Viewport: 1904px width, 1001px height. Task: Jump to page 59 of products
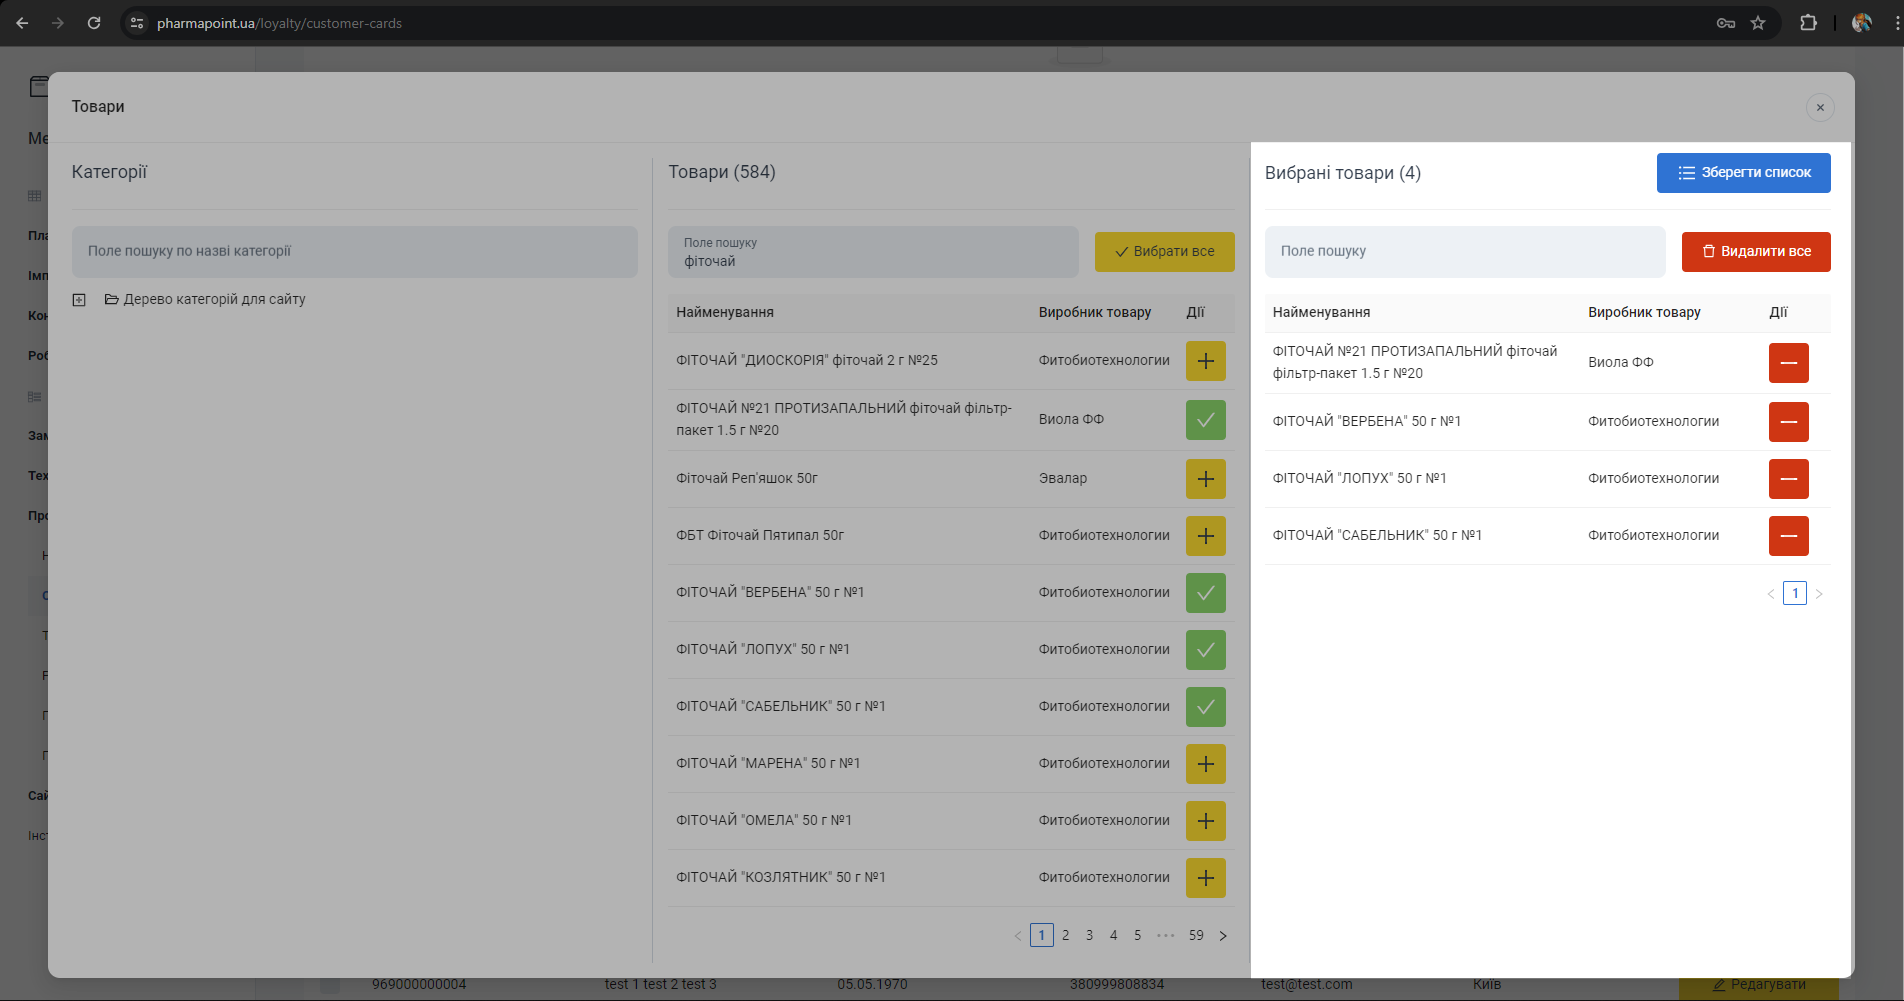point(1196,936)
